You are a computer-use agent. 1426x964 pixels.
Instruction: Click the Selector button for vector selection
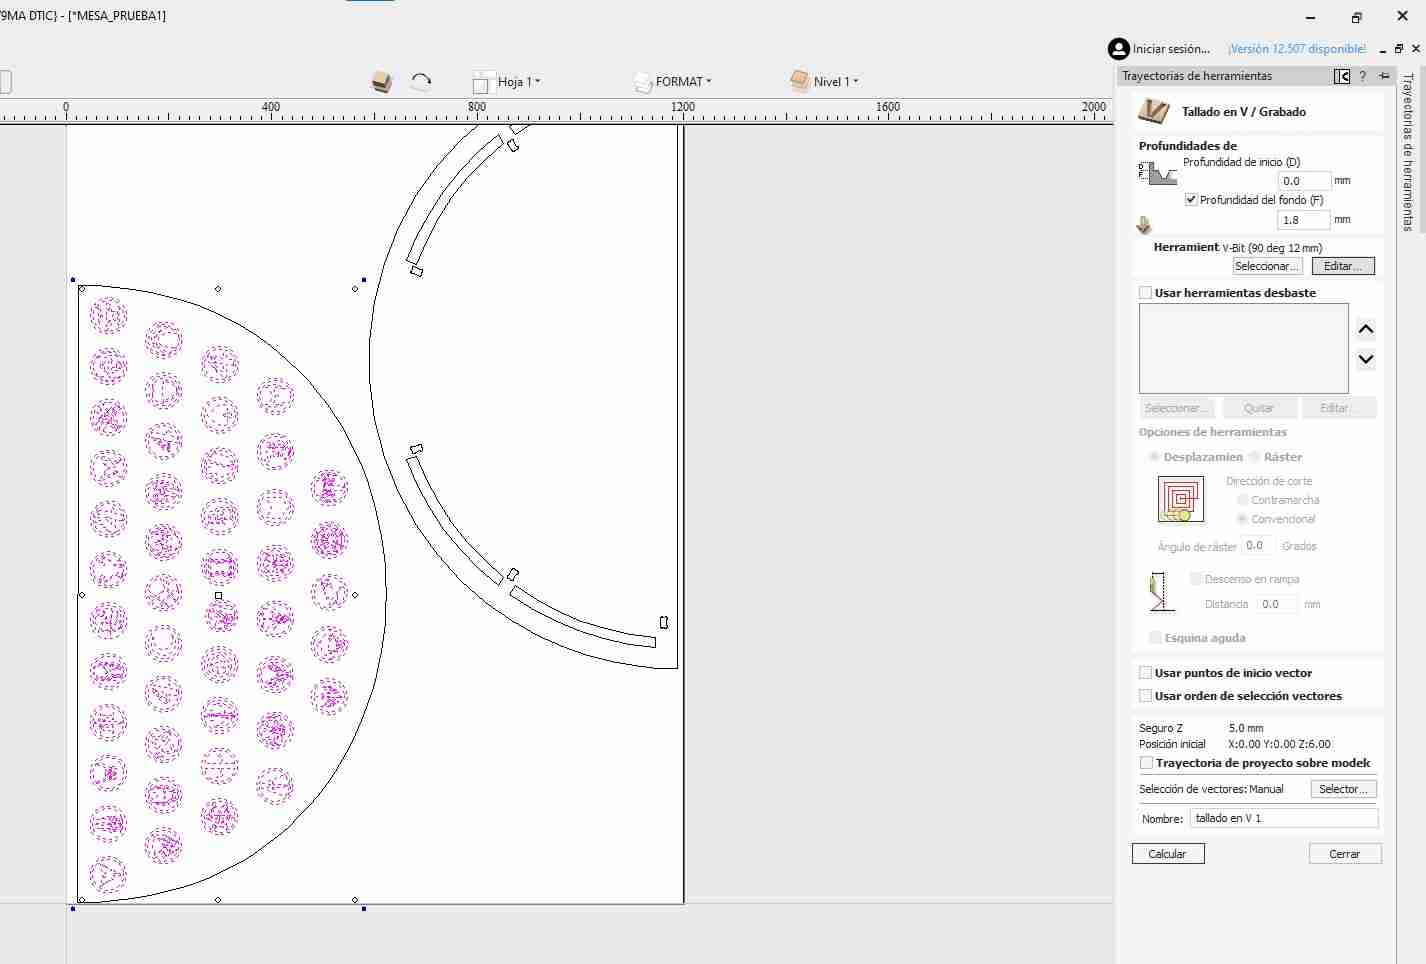(x=1343, y=789)
